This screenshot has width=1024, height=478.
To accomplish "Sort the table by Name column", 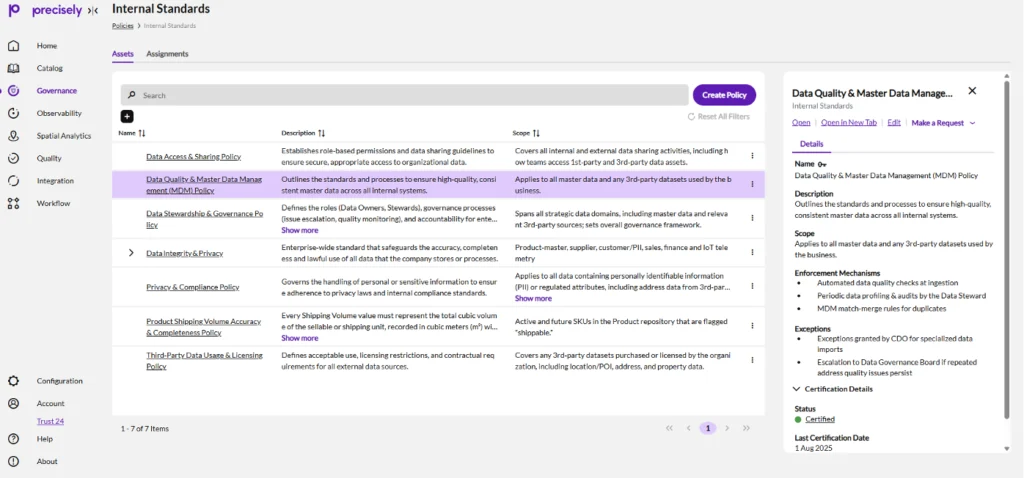I will [141, 133].
